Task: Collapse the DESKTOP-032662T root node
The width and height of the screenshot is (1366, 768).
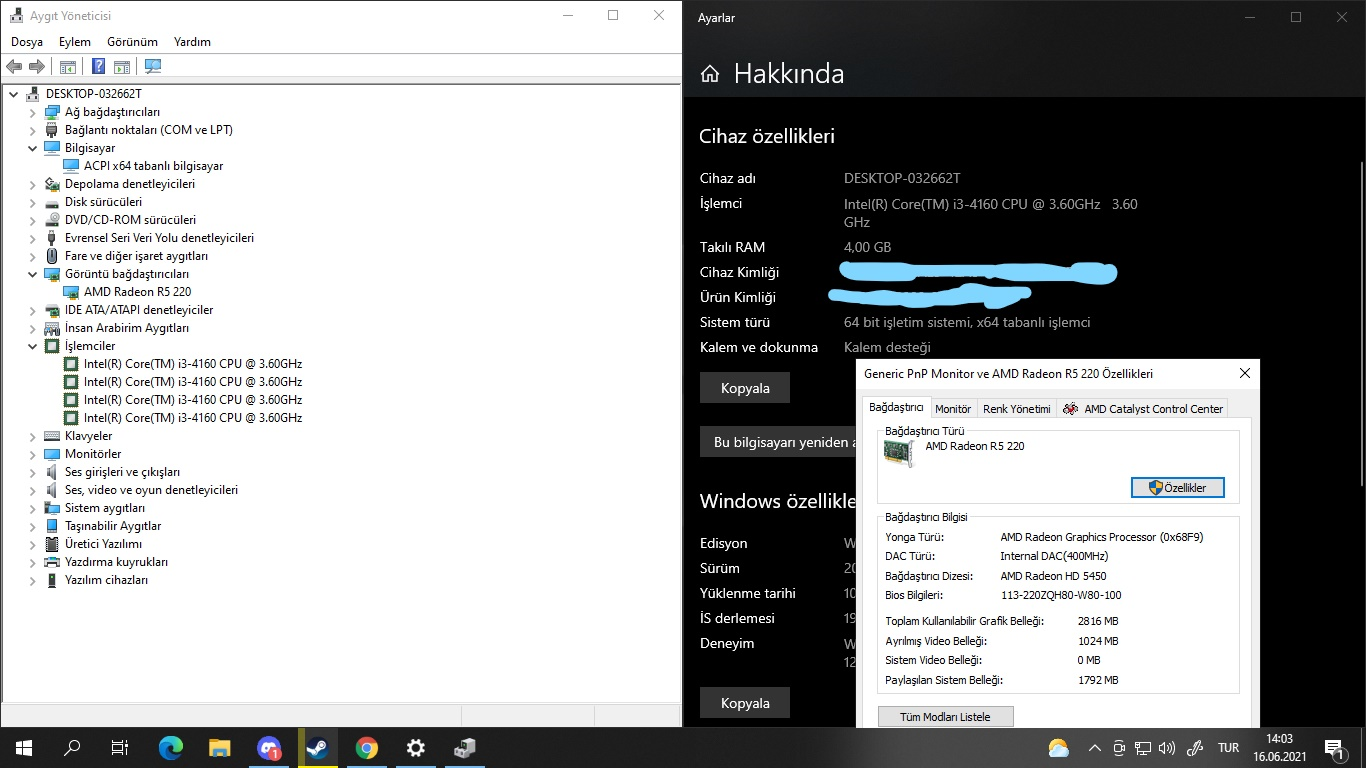Action: [13, 94]
